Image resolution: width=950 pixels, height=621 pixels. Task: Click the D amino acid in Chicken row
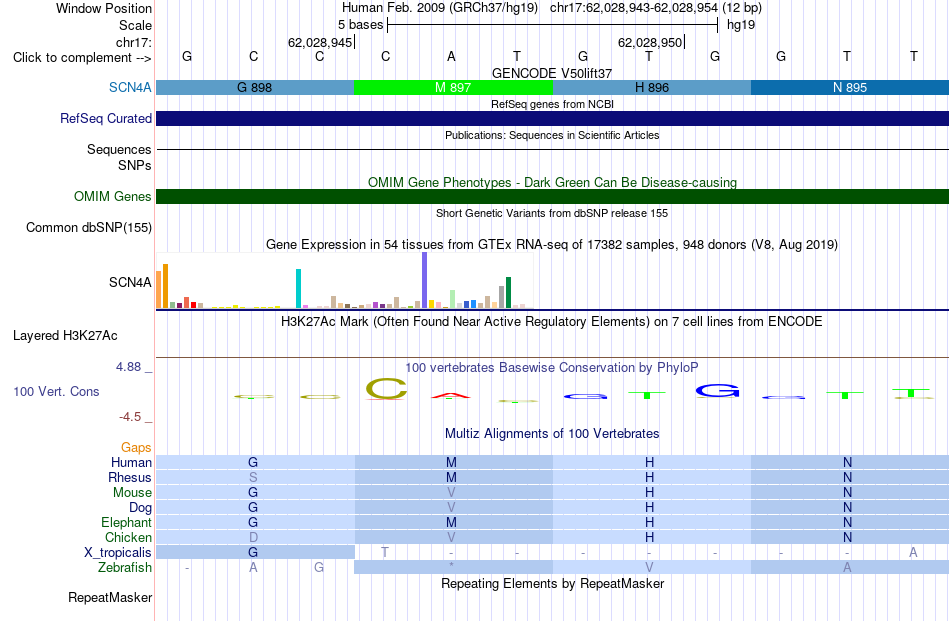click(x=253, y=537)
